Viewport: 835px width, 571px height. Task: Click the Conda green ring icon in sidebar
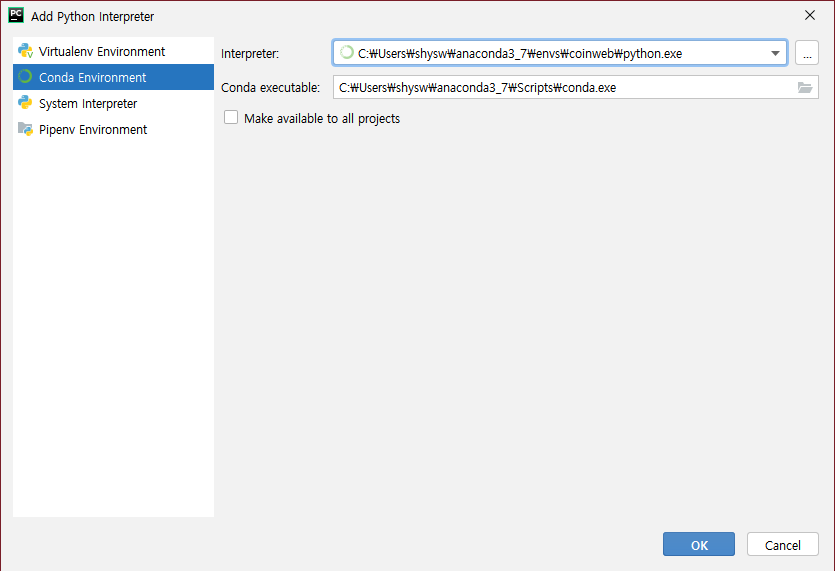(x=25, y=77)
